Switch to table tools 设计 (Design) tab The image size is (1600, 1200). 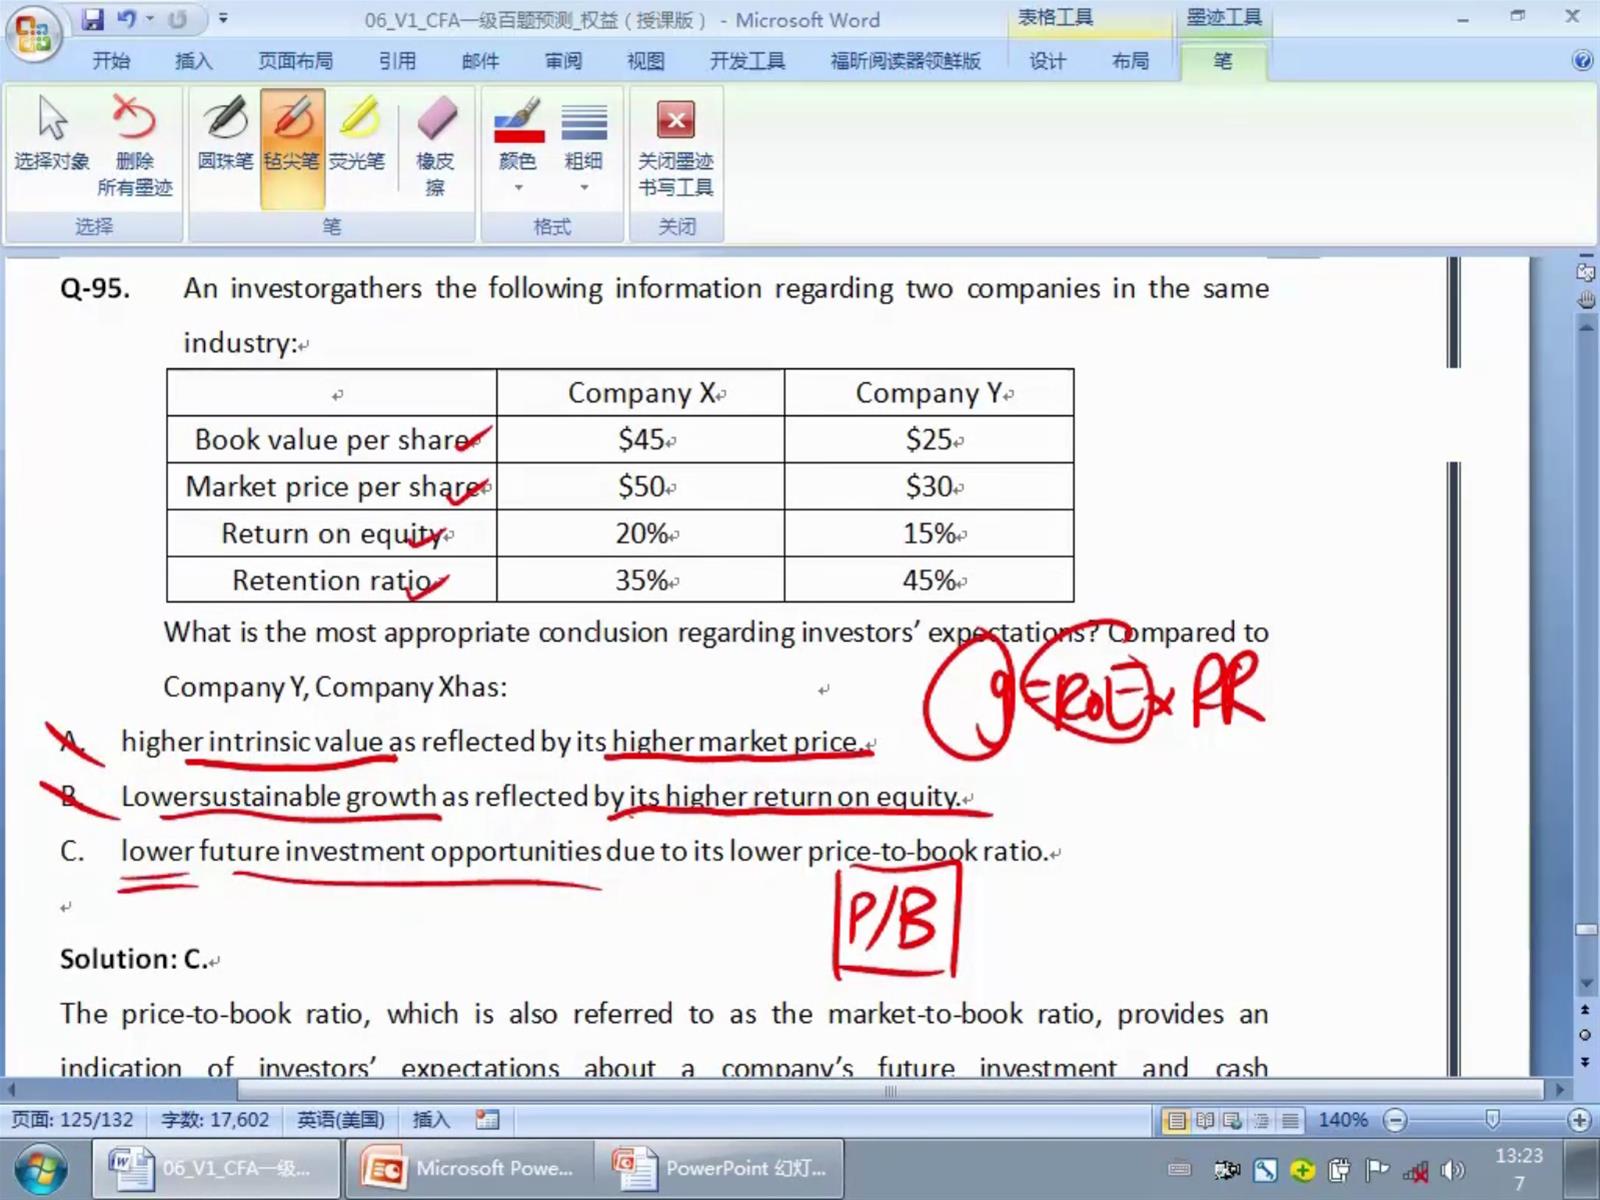[1047, 61]
